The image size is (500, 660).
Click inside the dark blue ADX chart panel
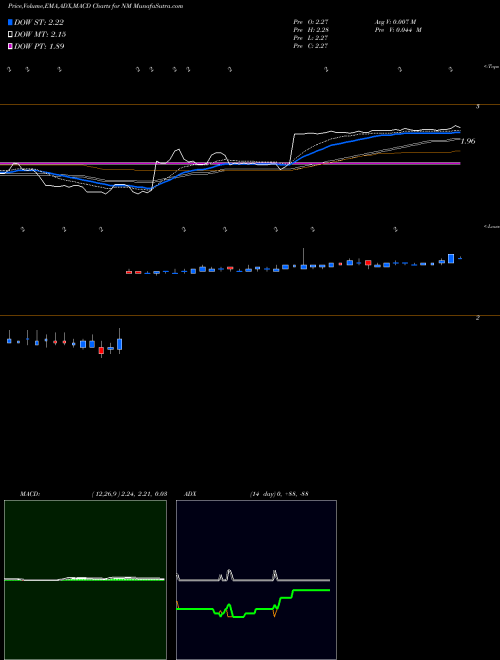[x=256, y=580]
